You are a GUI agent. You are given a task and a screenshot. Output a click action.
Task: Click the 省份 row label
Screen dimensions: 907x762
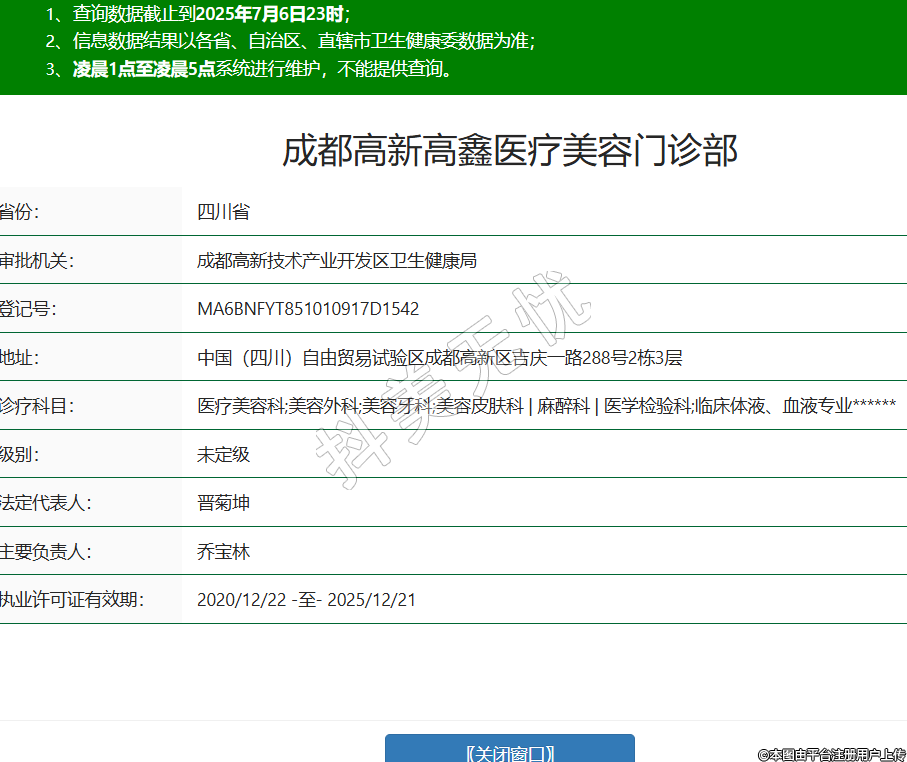[20, 212]
